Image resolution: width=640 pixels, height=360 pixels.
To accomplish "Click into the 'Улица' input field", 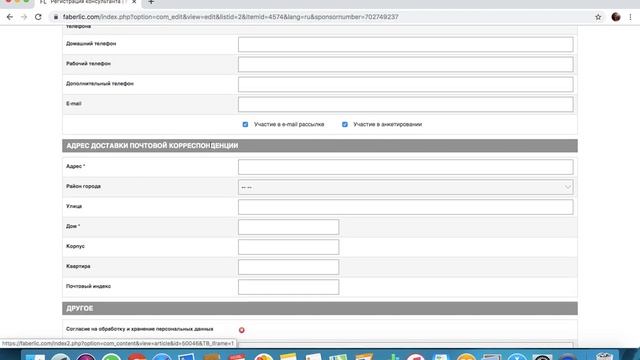I will coord(405,207).
